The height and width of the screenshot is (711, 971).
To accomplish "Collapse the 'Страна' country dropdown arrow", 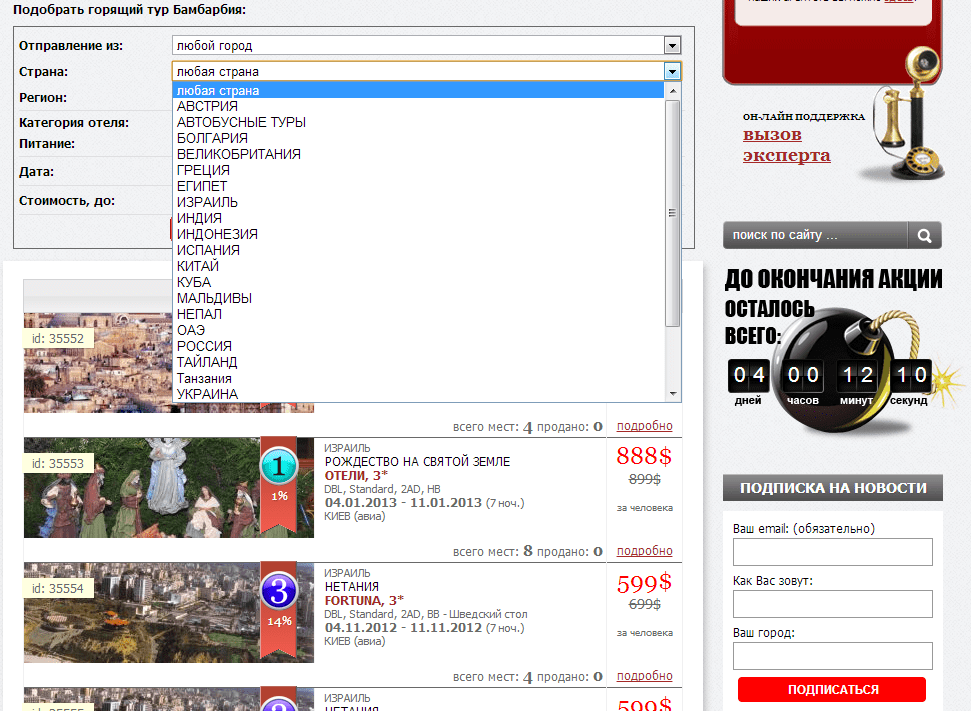I will [673, 72].
